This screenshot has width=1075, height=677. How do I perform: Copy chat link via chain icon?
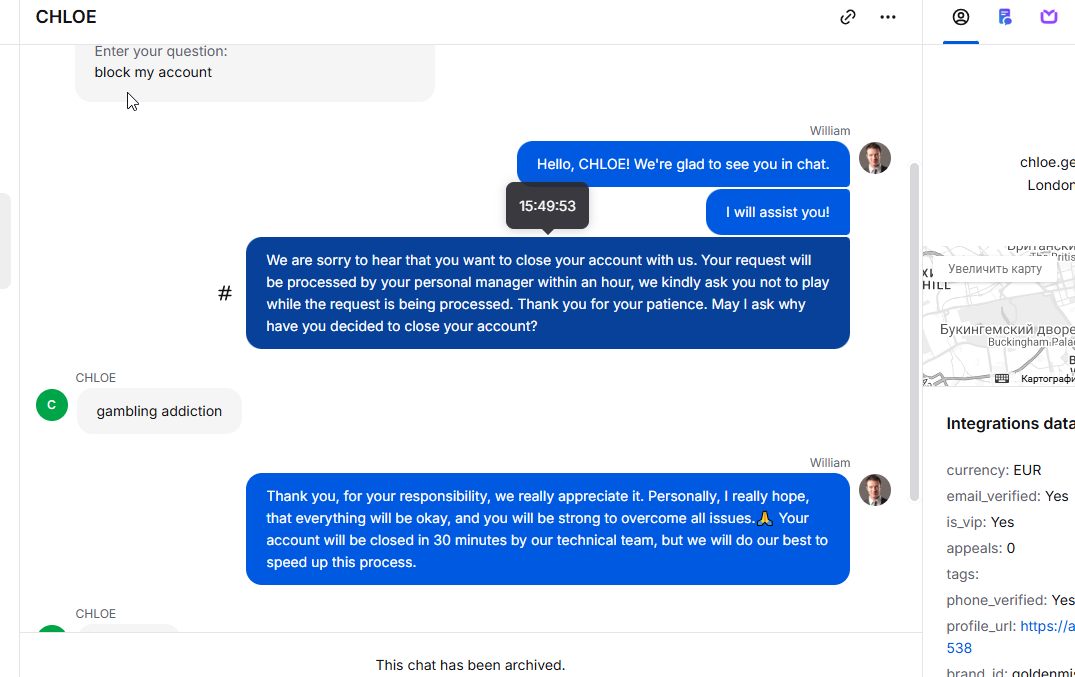pyautogui.click(x=848, y=17)
